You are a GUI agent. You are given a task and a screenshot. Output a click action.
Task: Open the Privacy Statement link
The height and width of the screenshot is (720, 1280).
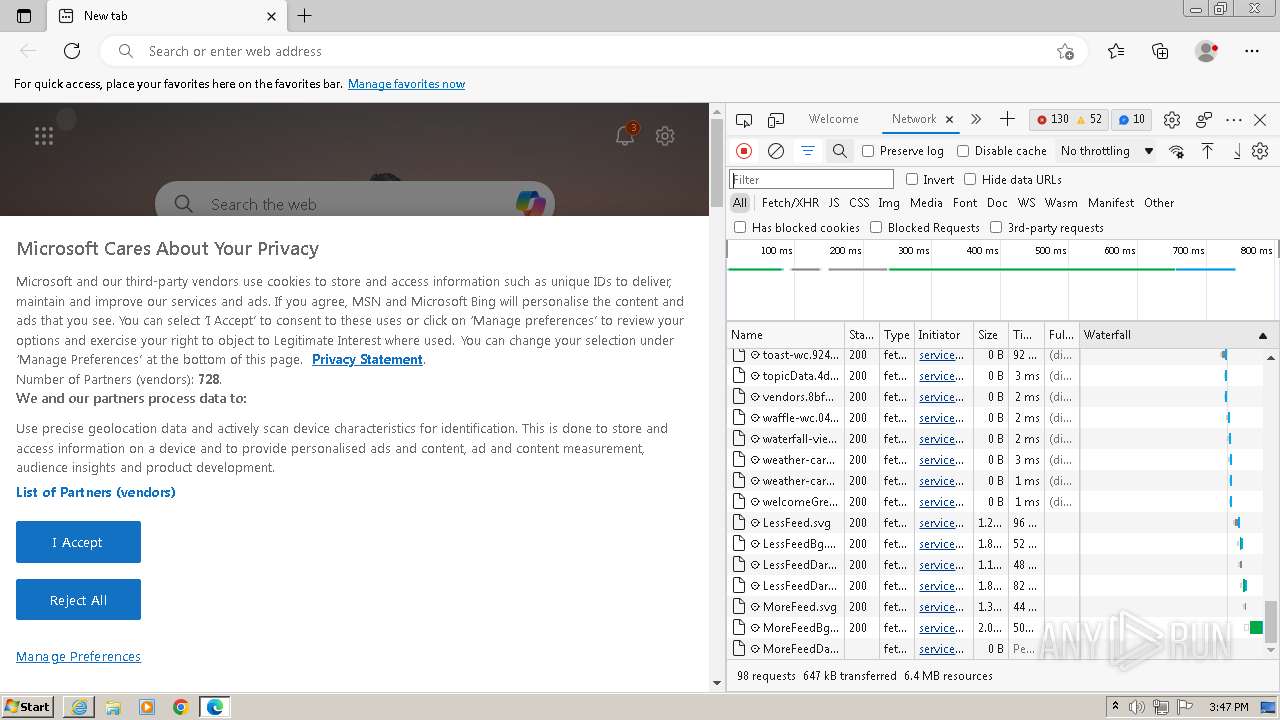click(x=367, y=360)
